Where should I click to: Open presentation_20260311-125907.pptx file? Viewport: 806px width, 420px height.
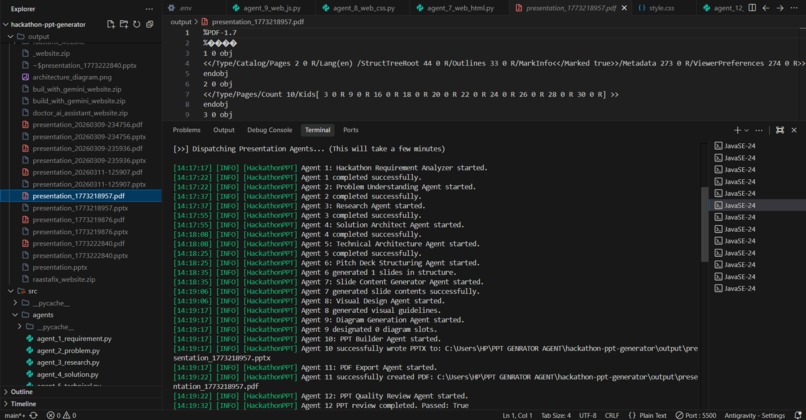(89, 184)
